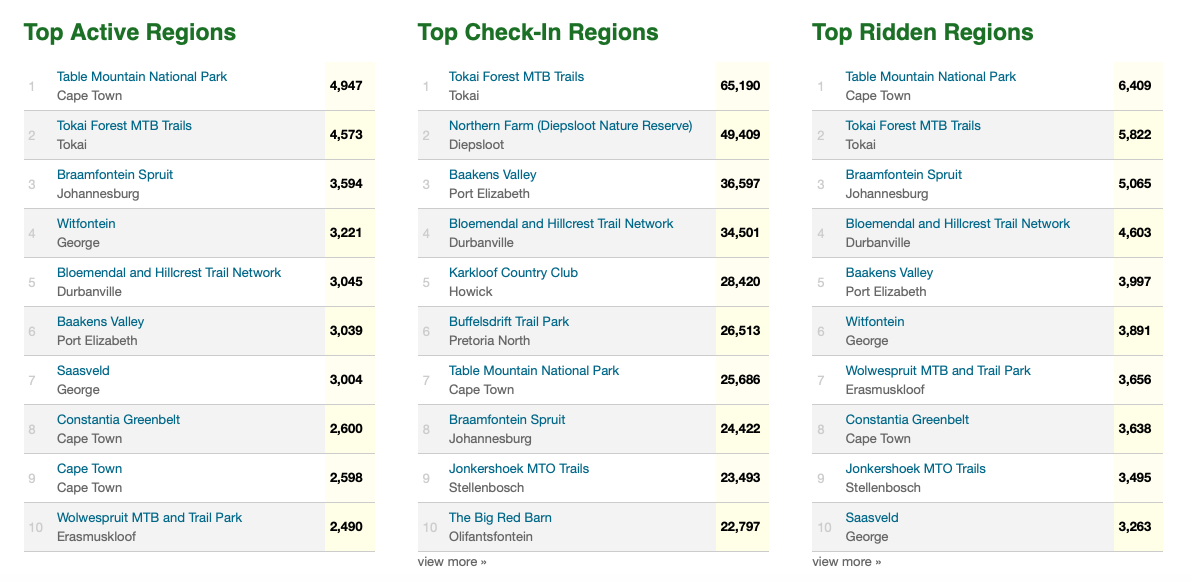The height and width of the screenshot is (582, 1191).
Task: Select Witfontein link in Top Active Regions
Action: pos(86,224)
